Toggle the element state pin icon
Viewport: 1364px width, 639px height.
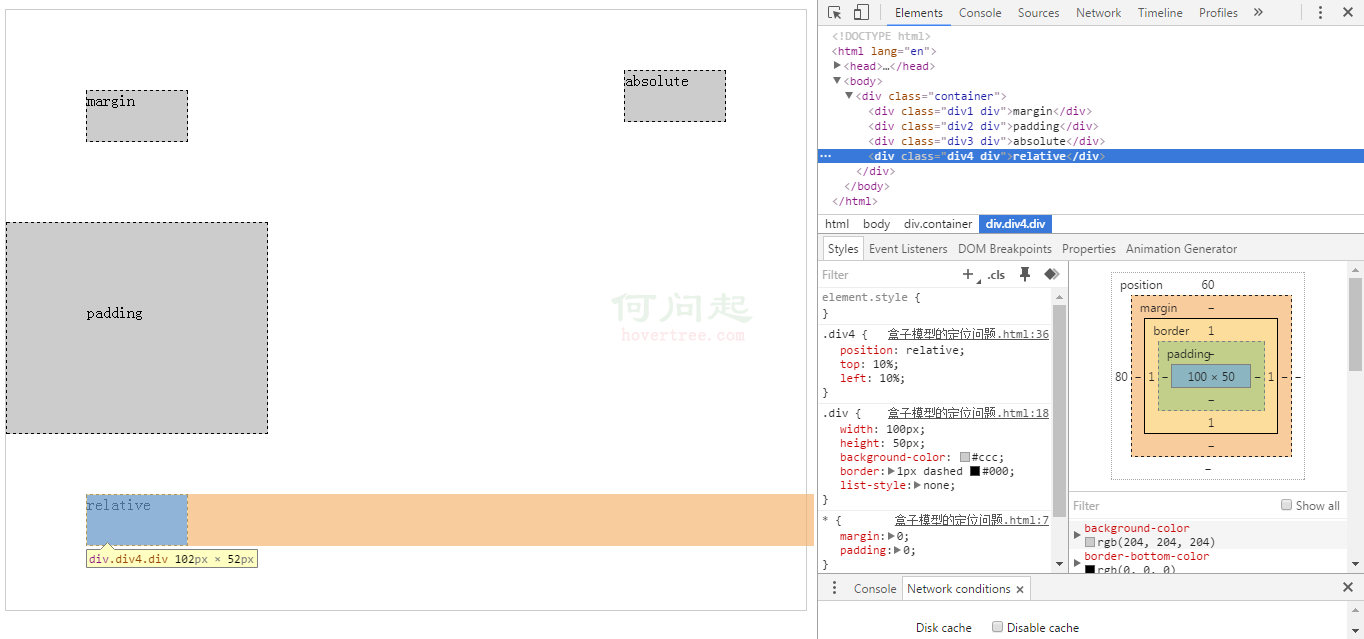point(1025,274)
